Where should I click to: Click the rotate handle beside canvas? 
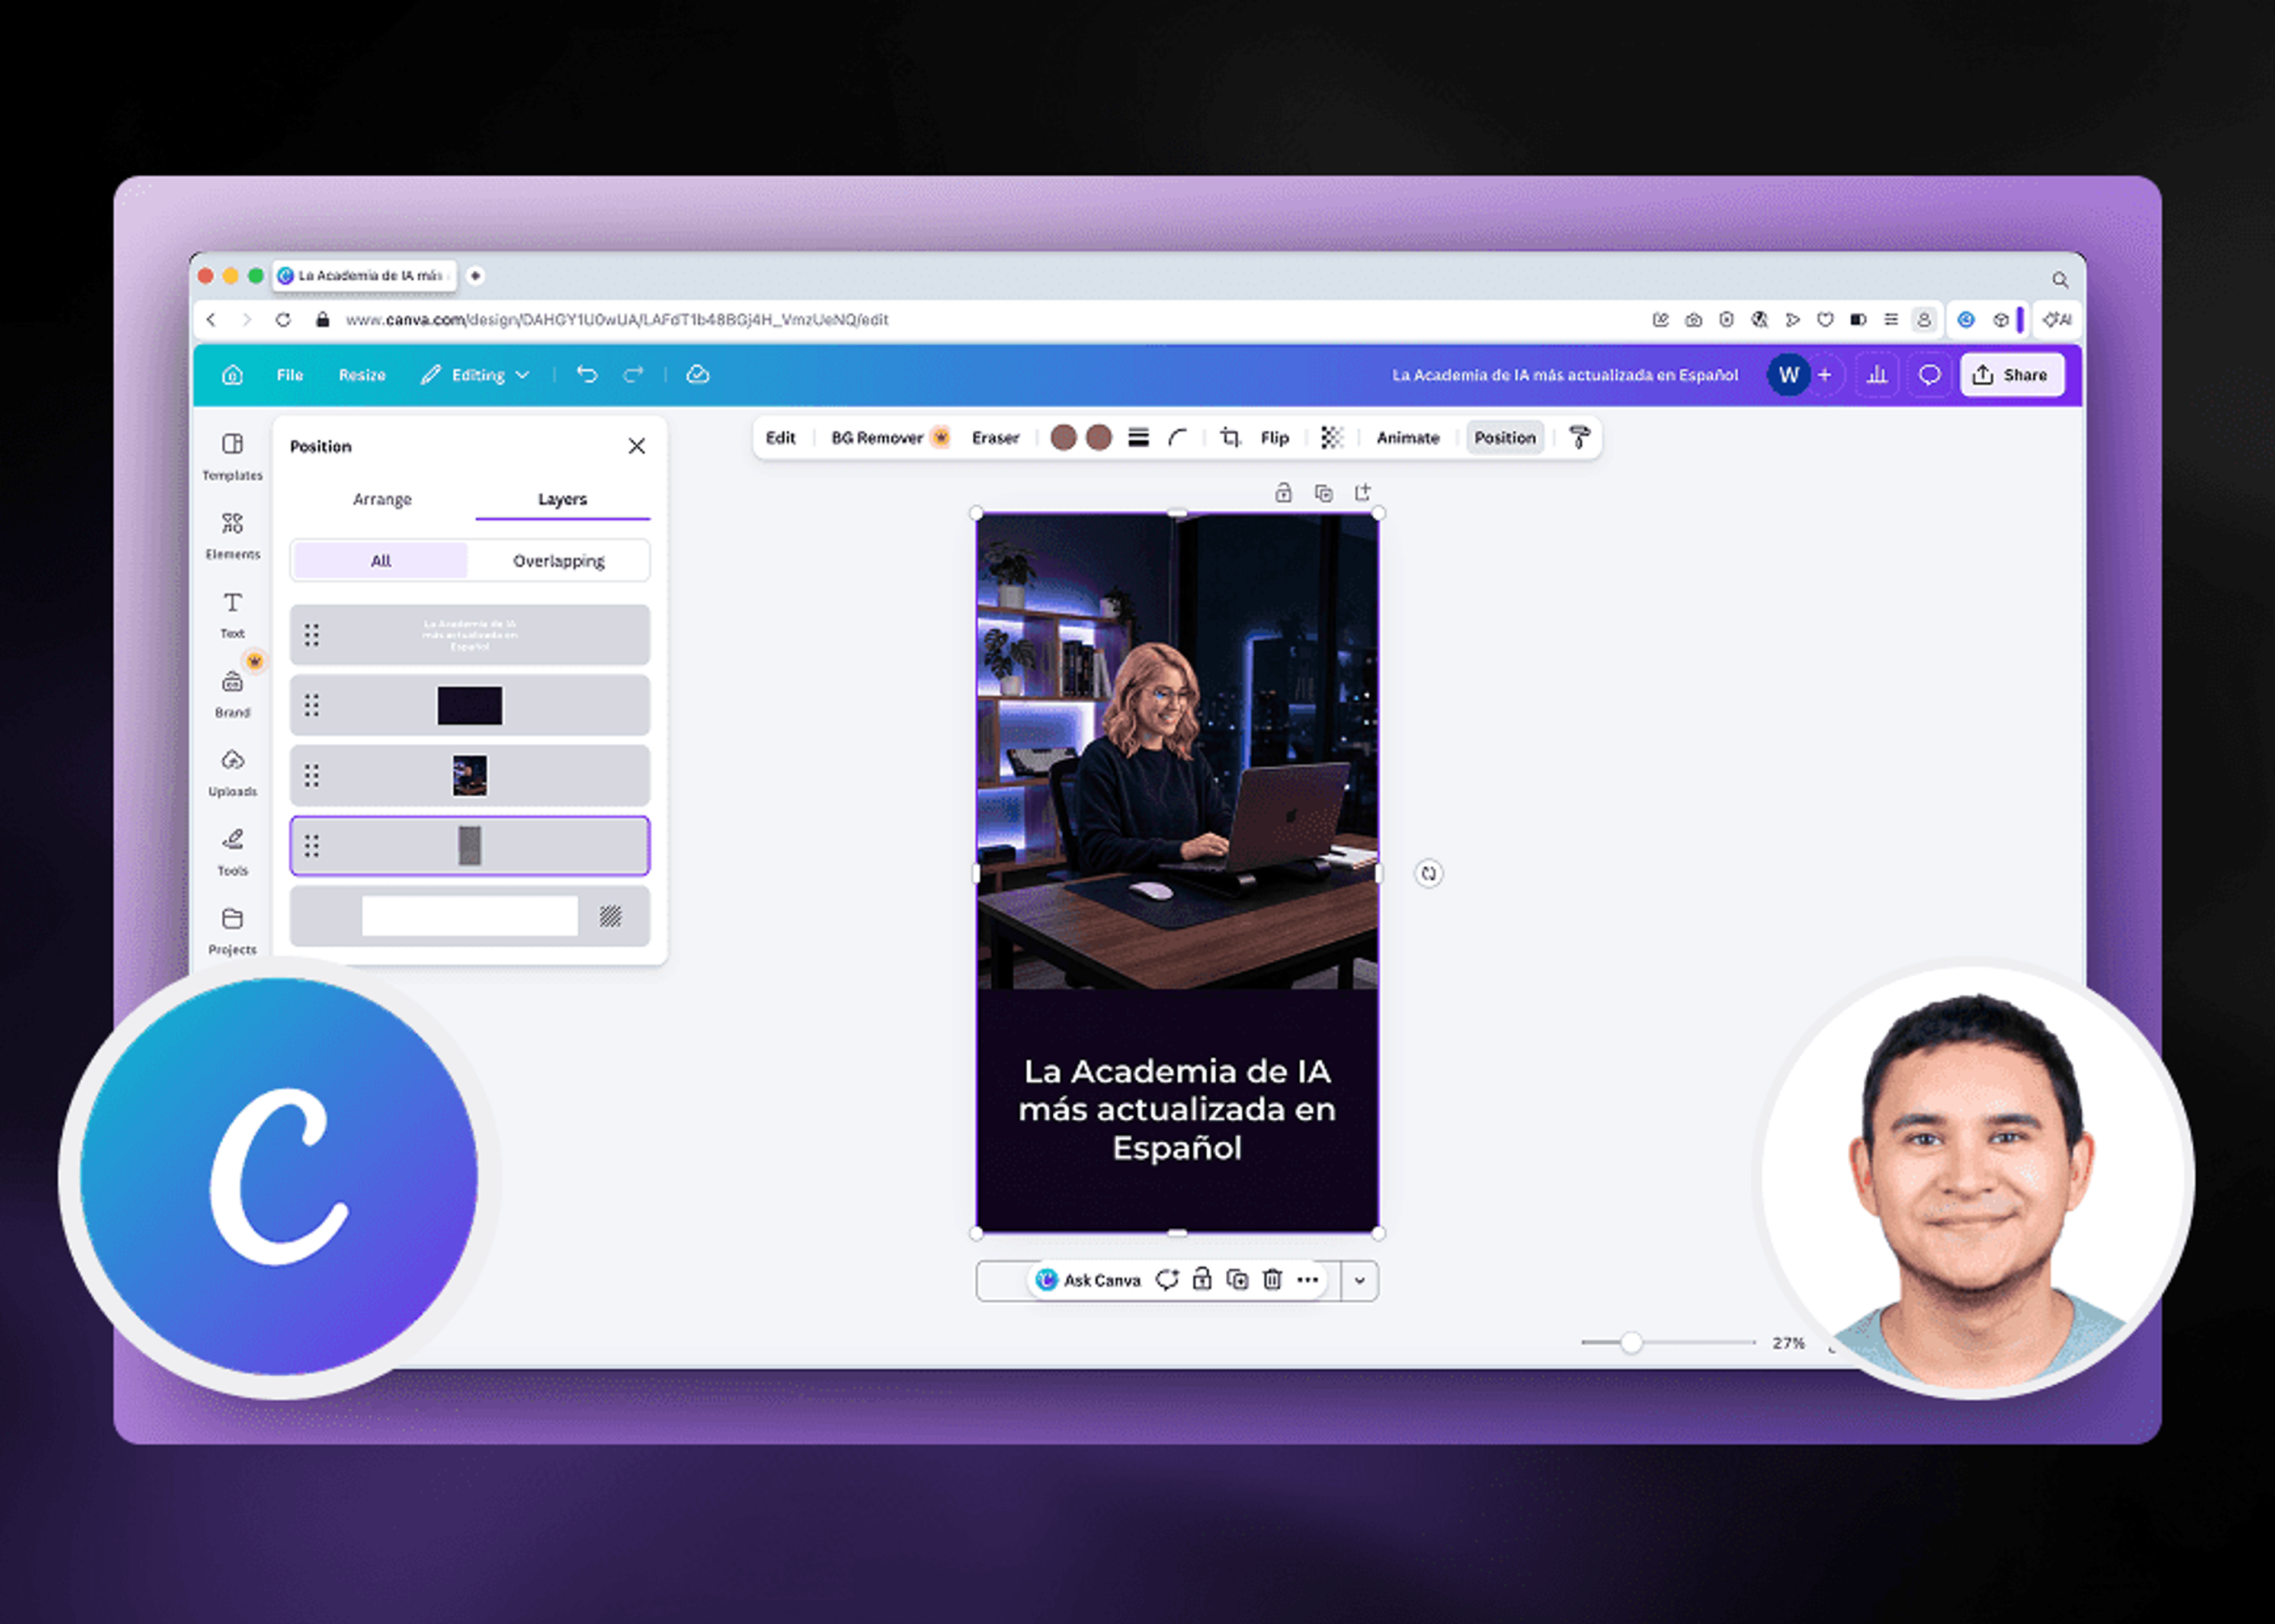coord(1428,873)
